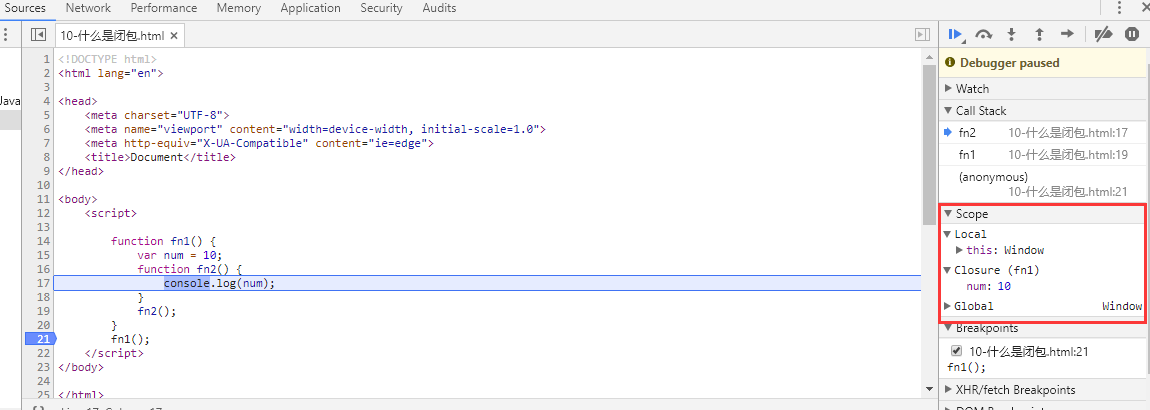Open the 10-什么是闭包.html:17 source link
The image size is (1150, 410).
[x=1068, y=133]
